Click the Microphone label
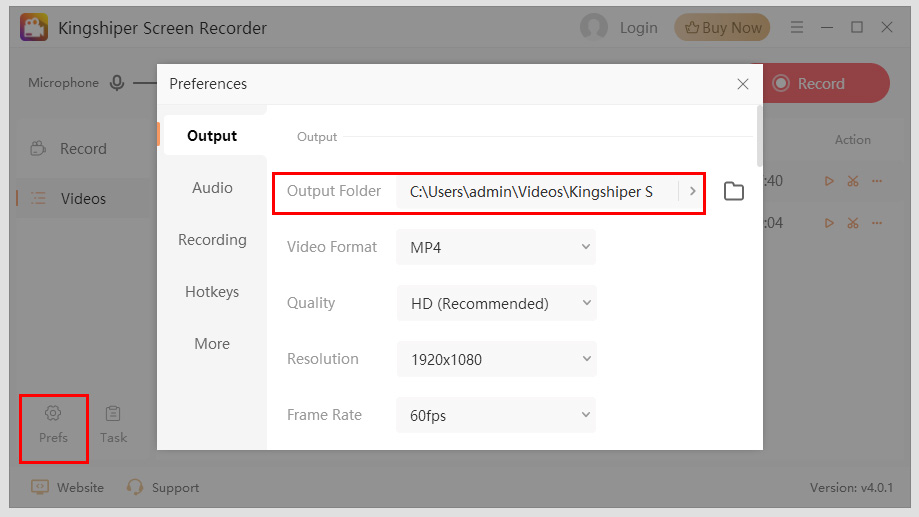The width and height of the screenshot is (919, 517). (63, 83)
